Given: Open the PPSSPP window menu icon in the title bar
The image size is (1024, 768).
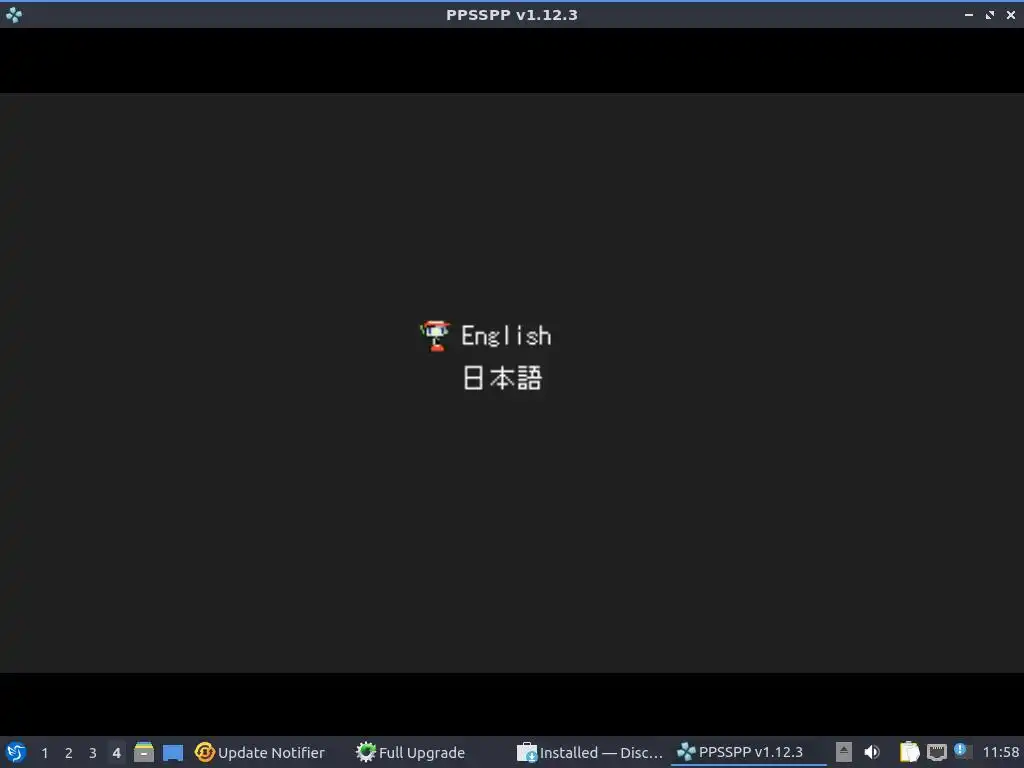Looking at the screenshot, I should 14,14.
